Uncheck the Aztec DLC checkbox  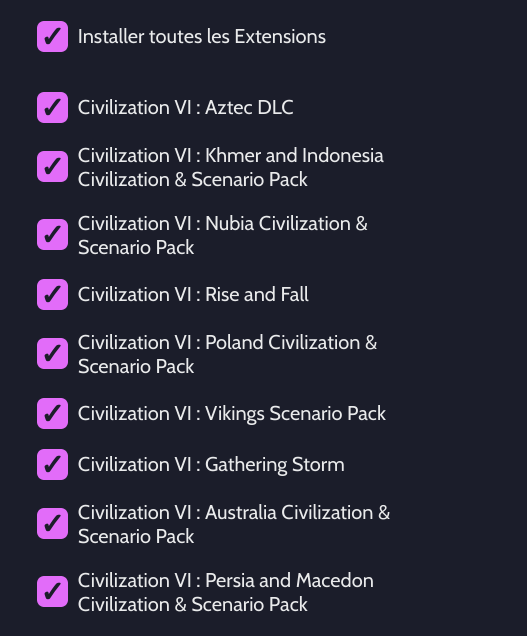(x=52, y=107)
